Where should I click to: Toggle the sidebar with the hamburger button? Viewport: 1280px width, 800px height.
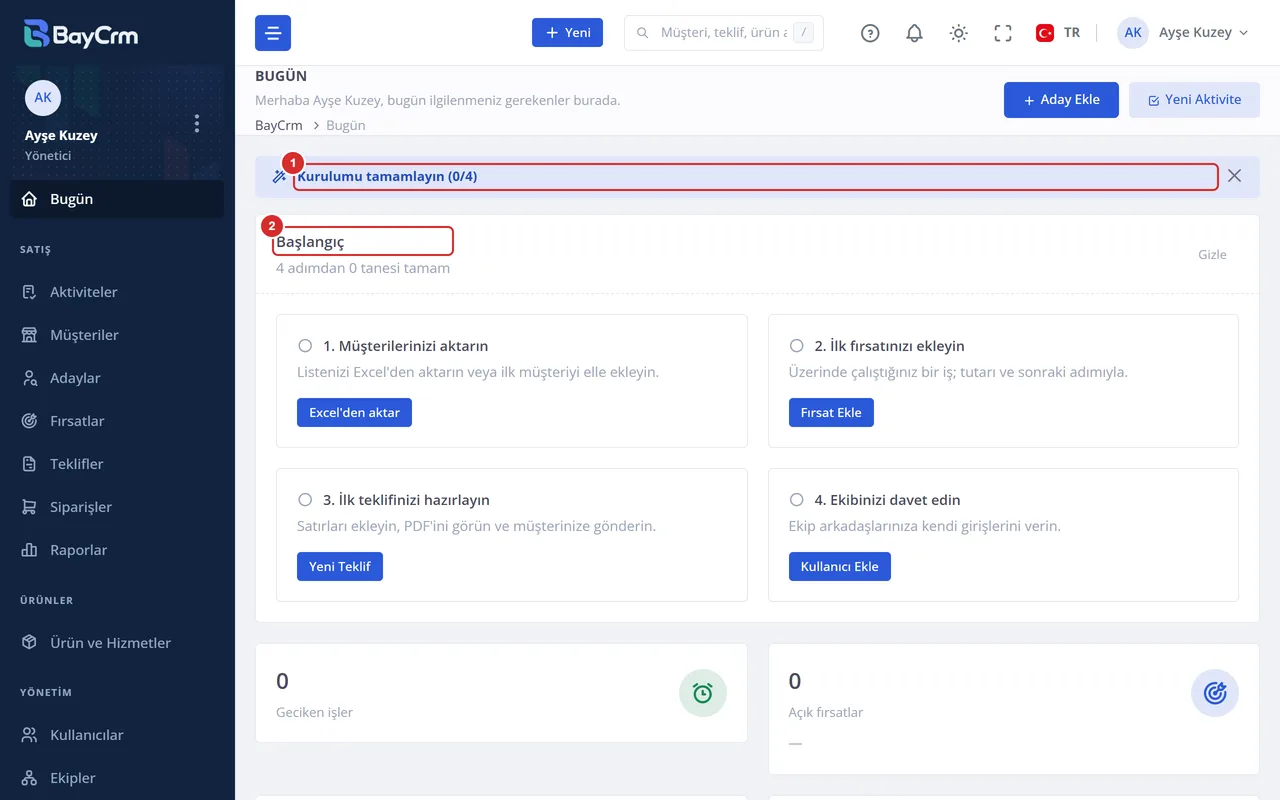(x=273, y=33)
